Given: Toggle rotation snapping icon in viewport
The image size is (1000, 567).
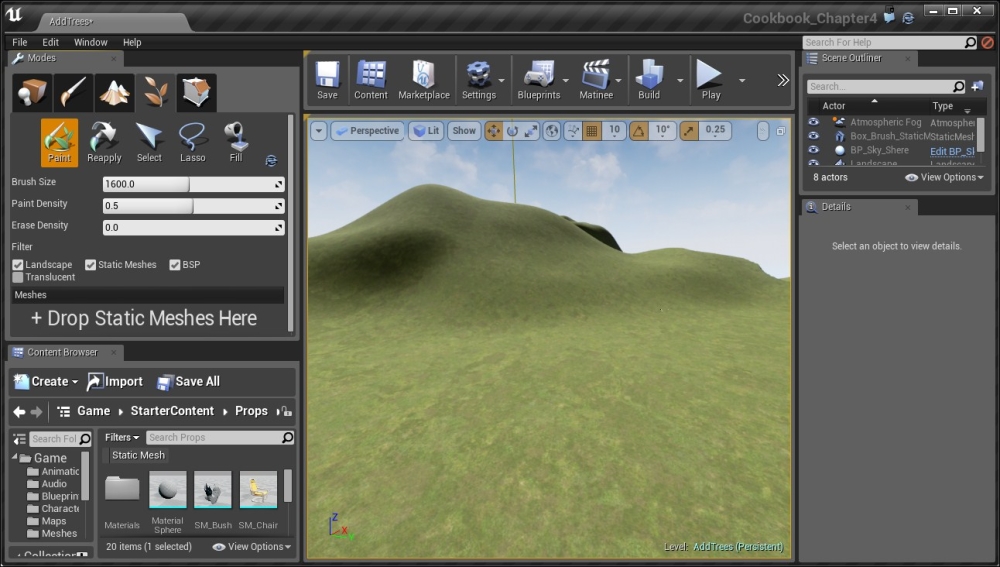Looking at the screenshot, I should coord(638,131).
